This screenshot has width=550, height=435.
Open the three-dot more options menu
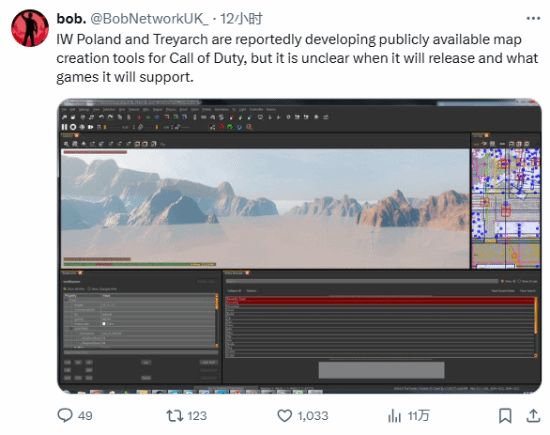[533, 18]
